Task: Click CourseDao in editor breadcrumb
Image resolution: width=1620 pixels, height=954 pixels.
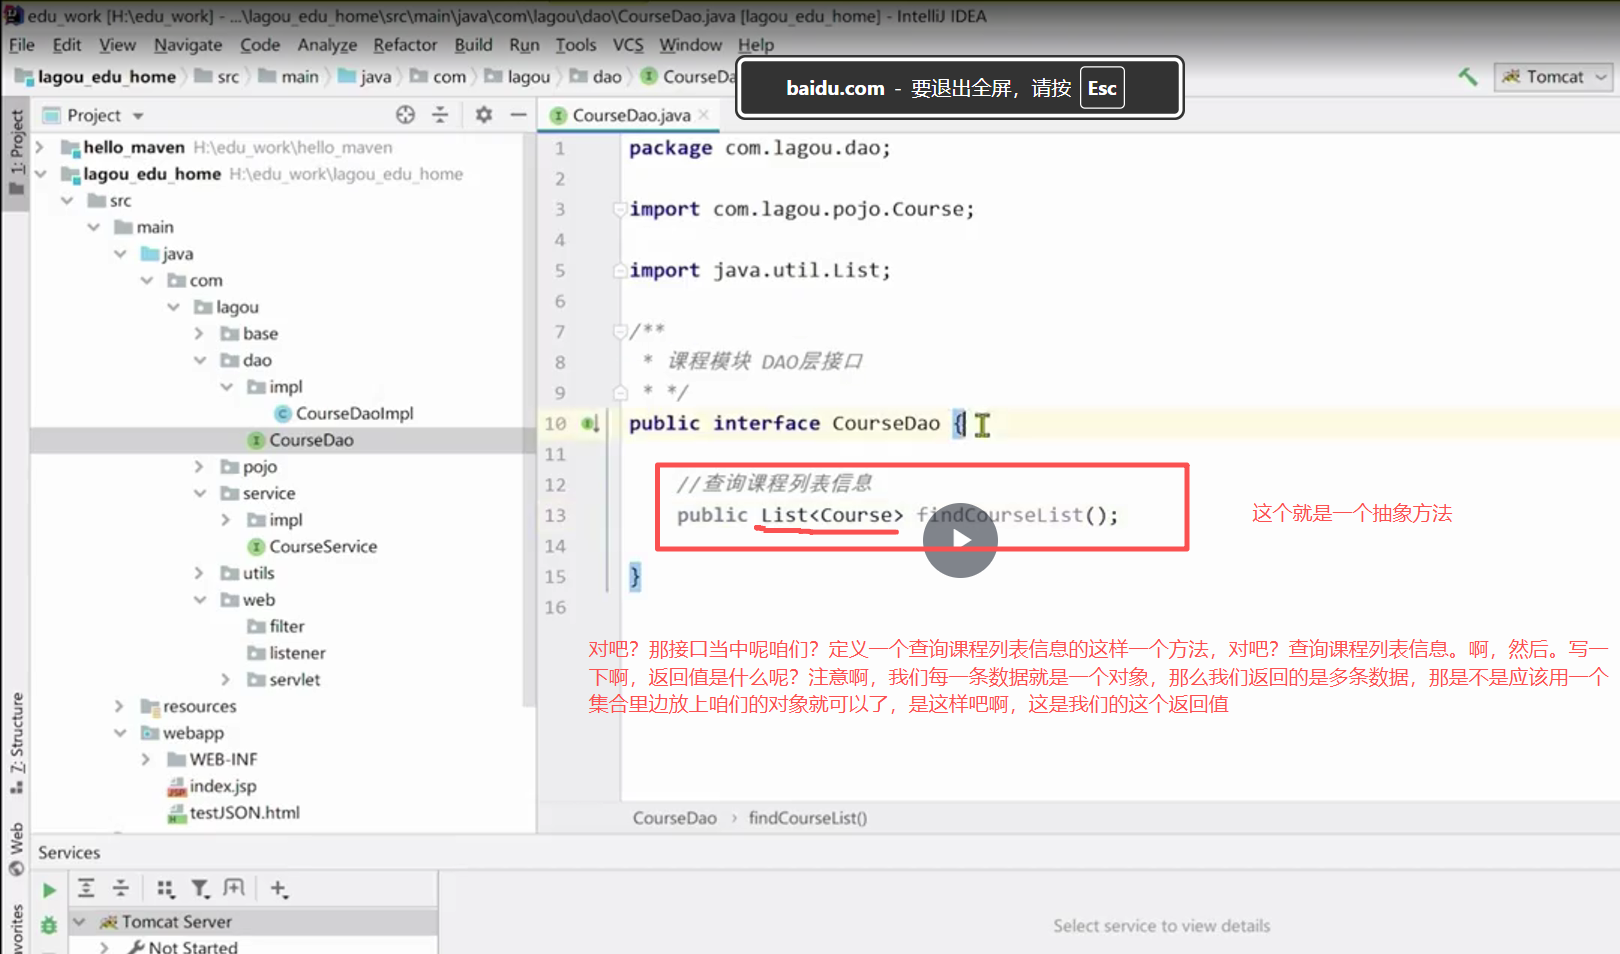Action: [x=675, y=818]
